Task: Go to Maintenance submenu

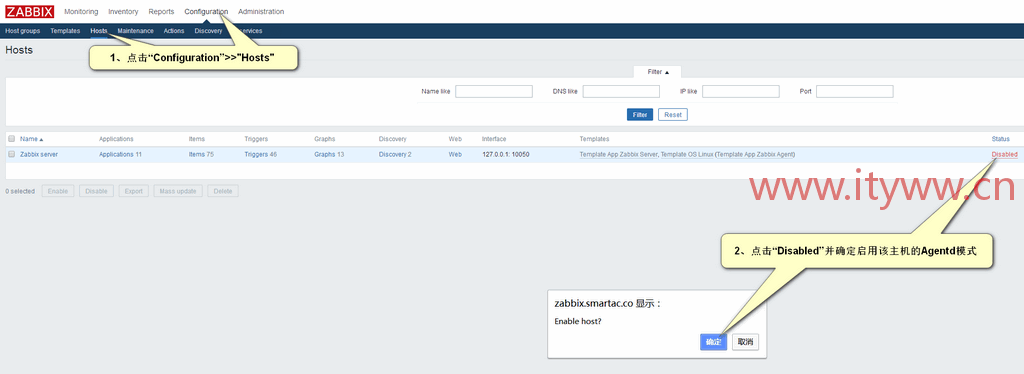Action: (135, 31)
